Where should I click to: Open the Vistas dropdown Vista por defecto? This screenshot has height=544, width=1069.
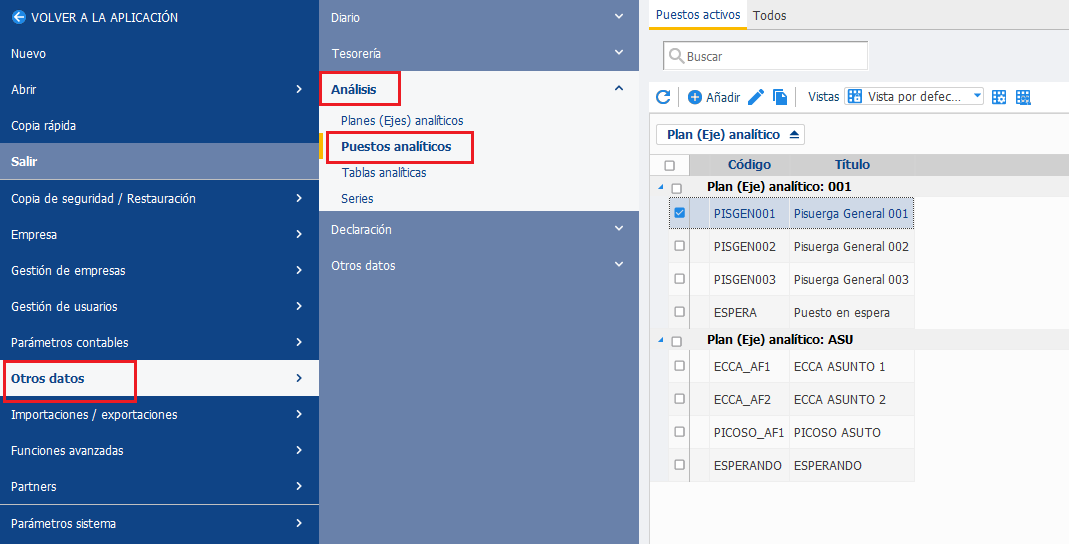[x=914, y=96]
